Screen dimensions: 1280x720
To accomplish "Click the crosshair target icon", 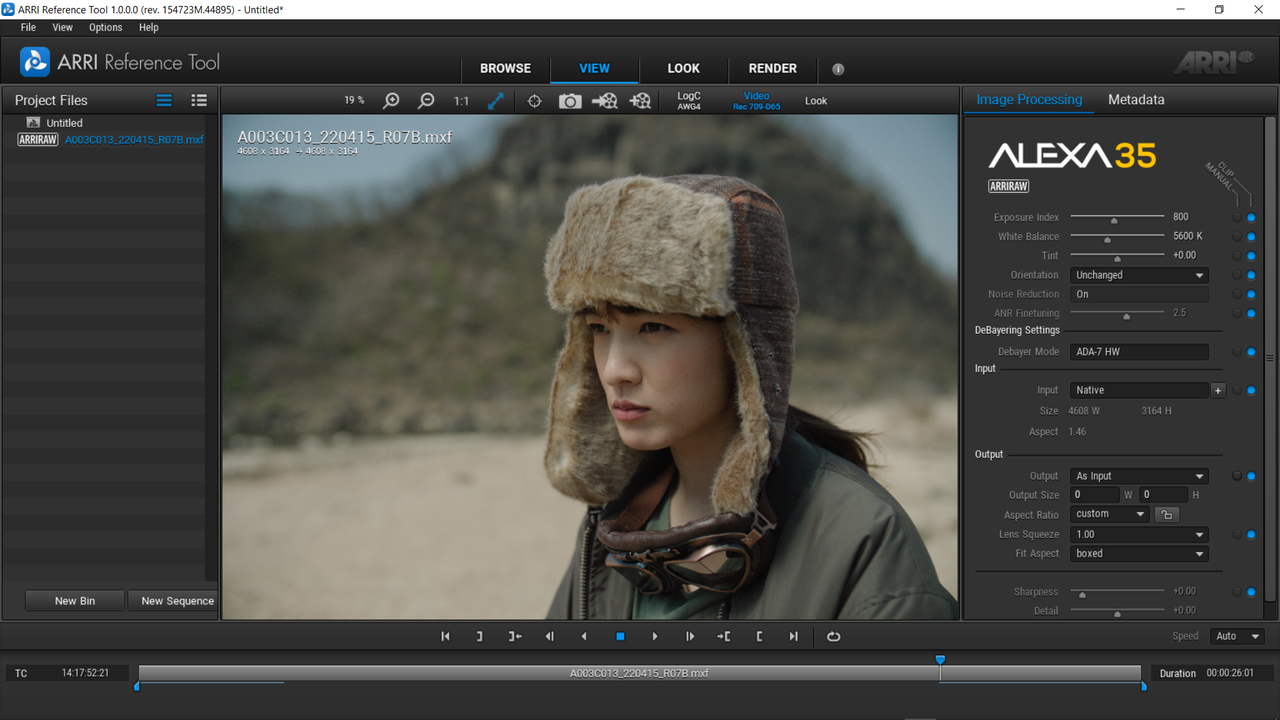I will [534, 101].
